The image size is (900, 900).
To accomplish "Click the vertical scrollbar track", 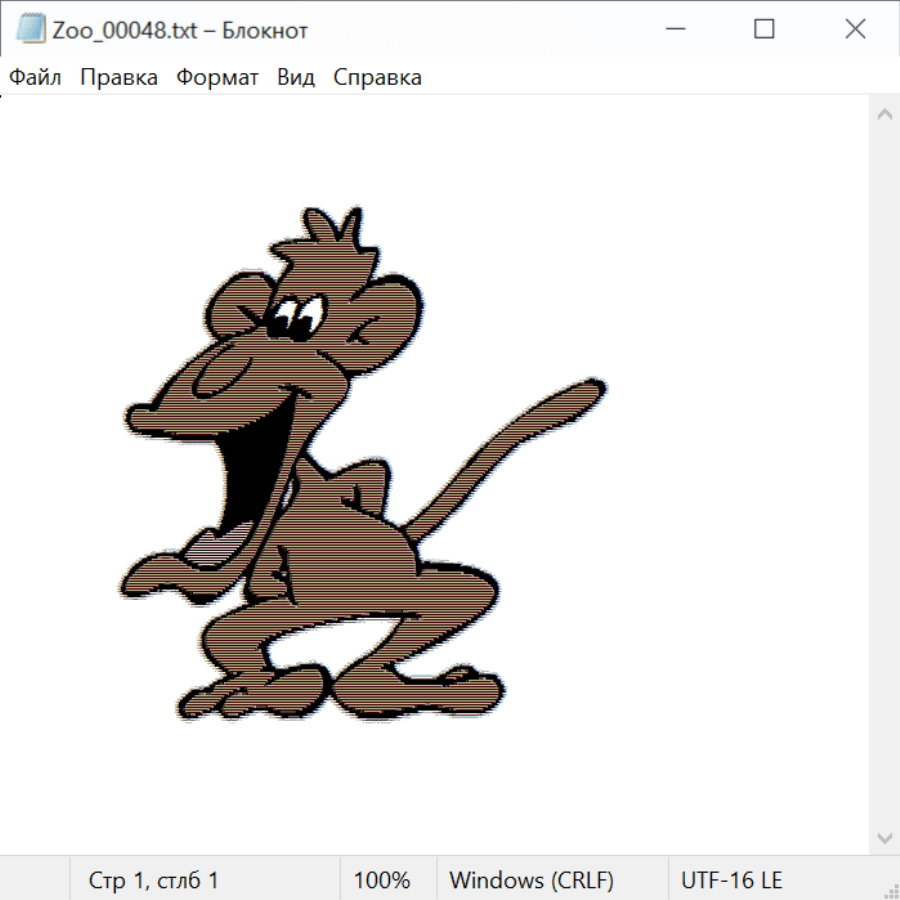I will tap(884, 475).
